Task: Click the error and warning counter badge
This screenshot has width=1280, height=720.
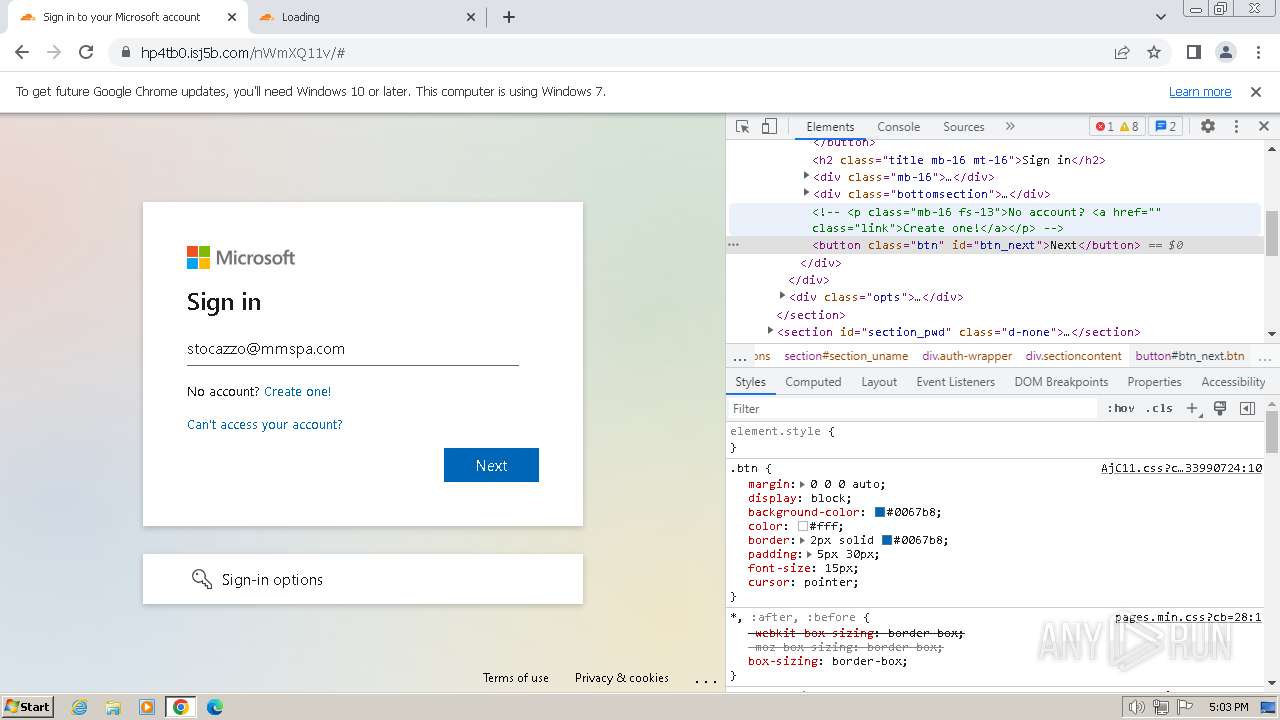Action: [x=1117, y=126]
